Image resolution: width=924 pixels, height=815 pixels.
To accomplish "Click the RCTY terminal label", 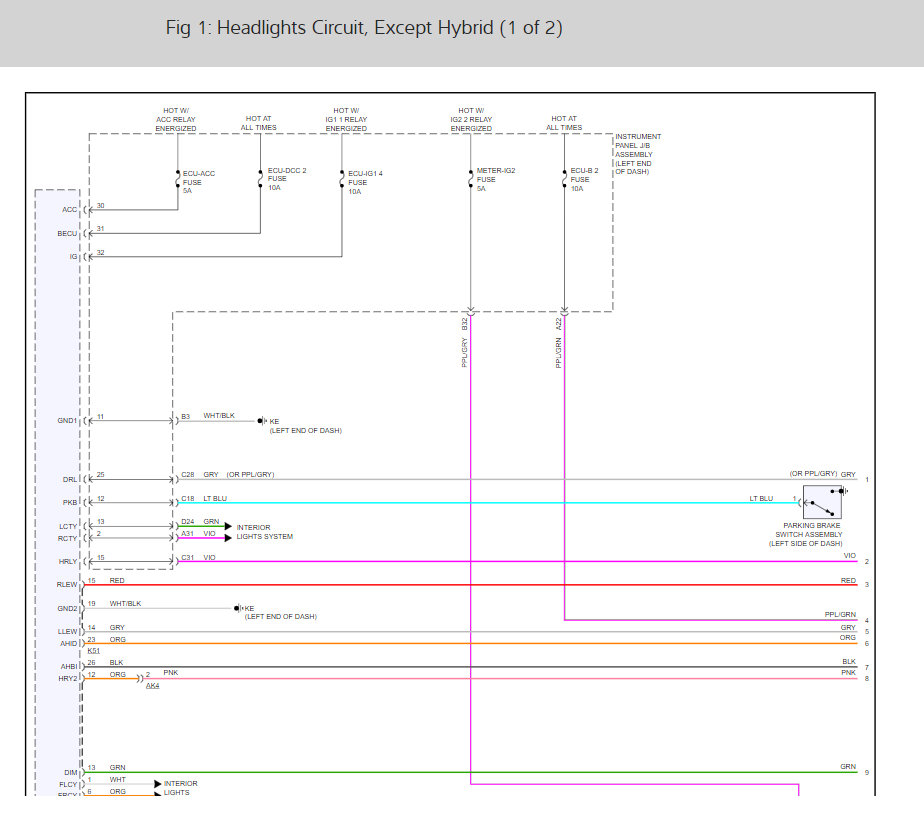I will pyautogui.click(x=68, y=539).
